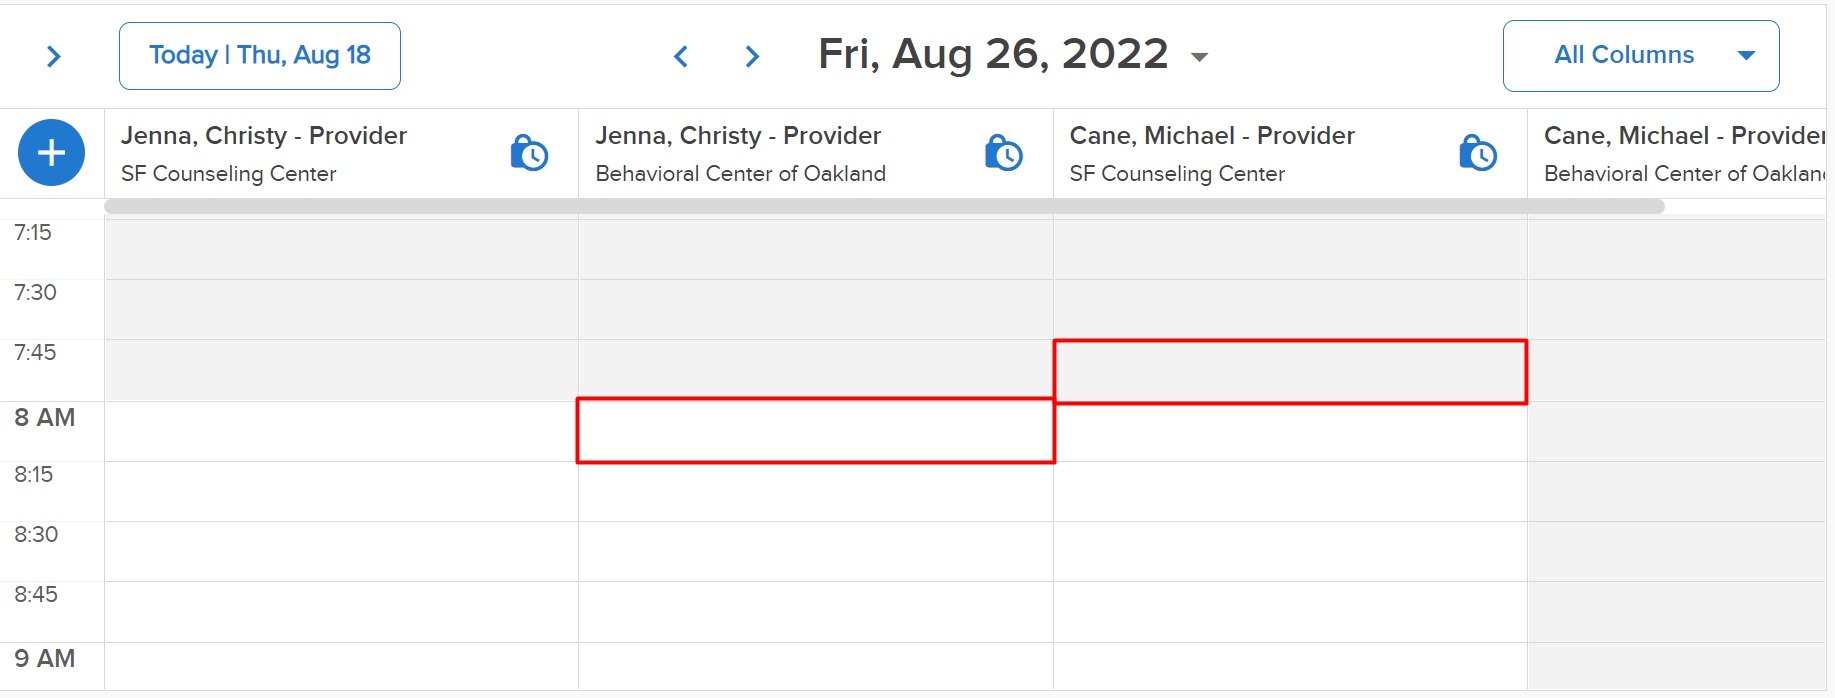Open the schedule icon for Jenna Christy Behavioral Center of Oakland

(x=1003, y=153)
